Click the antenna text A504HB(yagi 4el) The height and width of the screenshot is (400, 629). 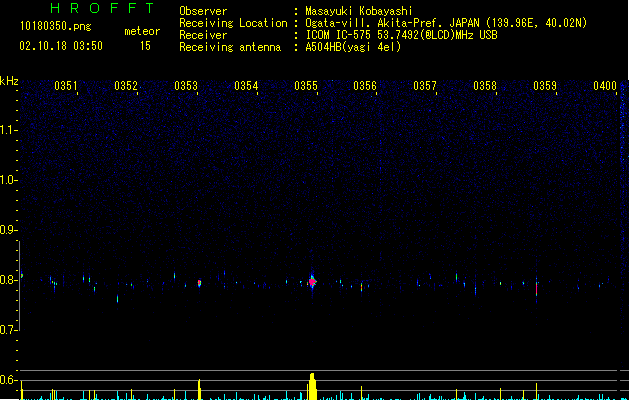click(353, 47)
